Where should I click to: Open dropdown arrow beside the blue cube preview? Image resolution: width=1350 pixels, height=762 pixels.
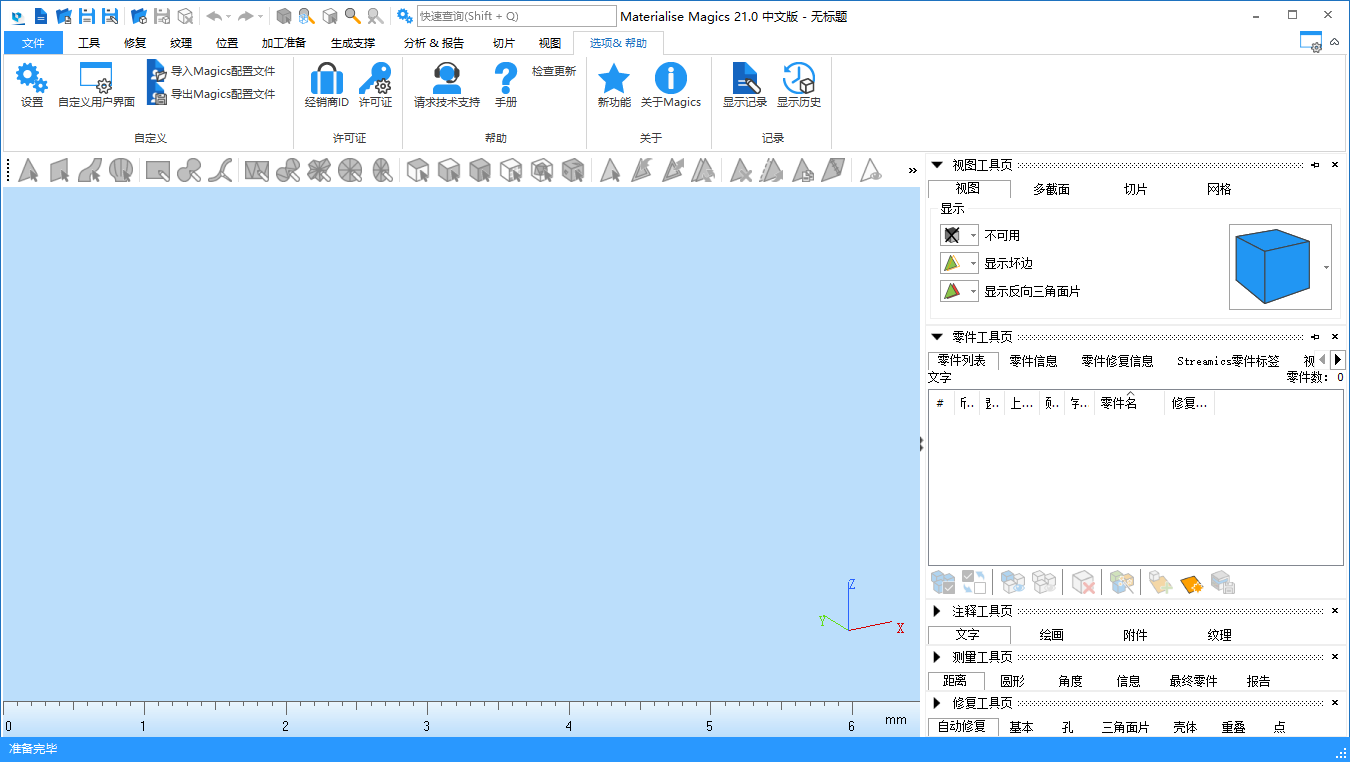1327,267
